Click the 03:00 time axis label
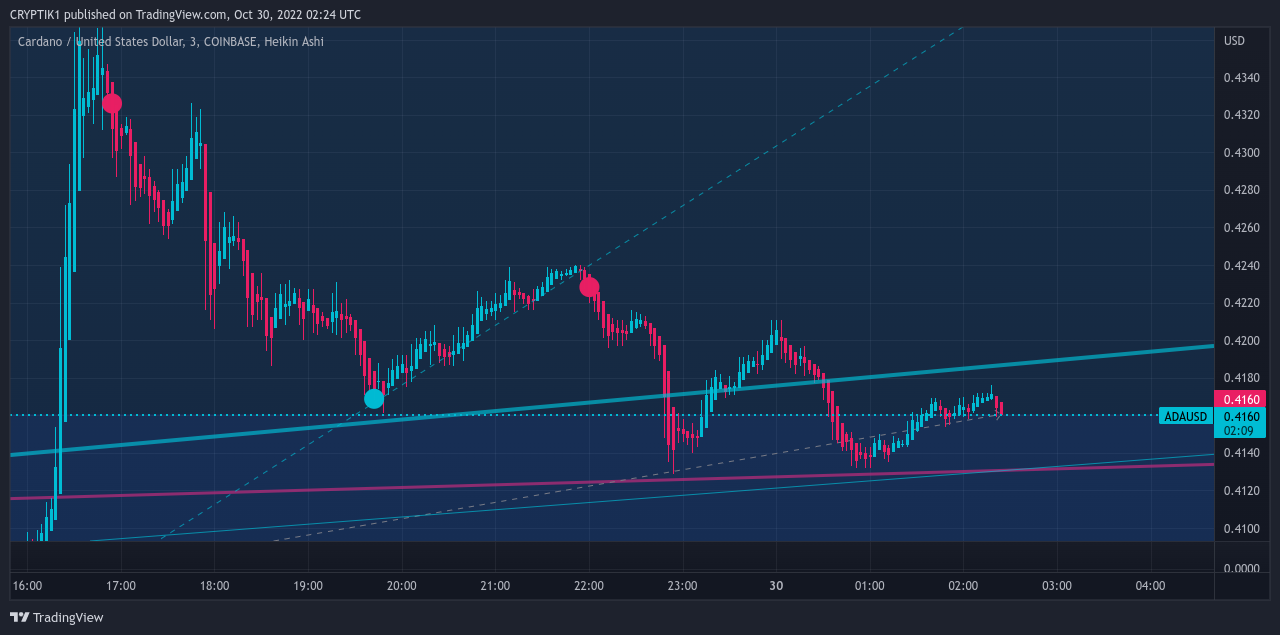The width and height of the screenshot is (1280, 635). pos(1057,586)
